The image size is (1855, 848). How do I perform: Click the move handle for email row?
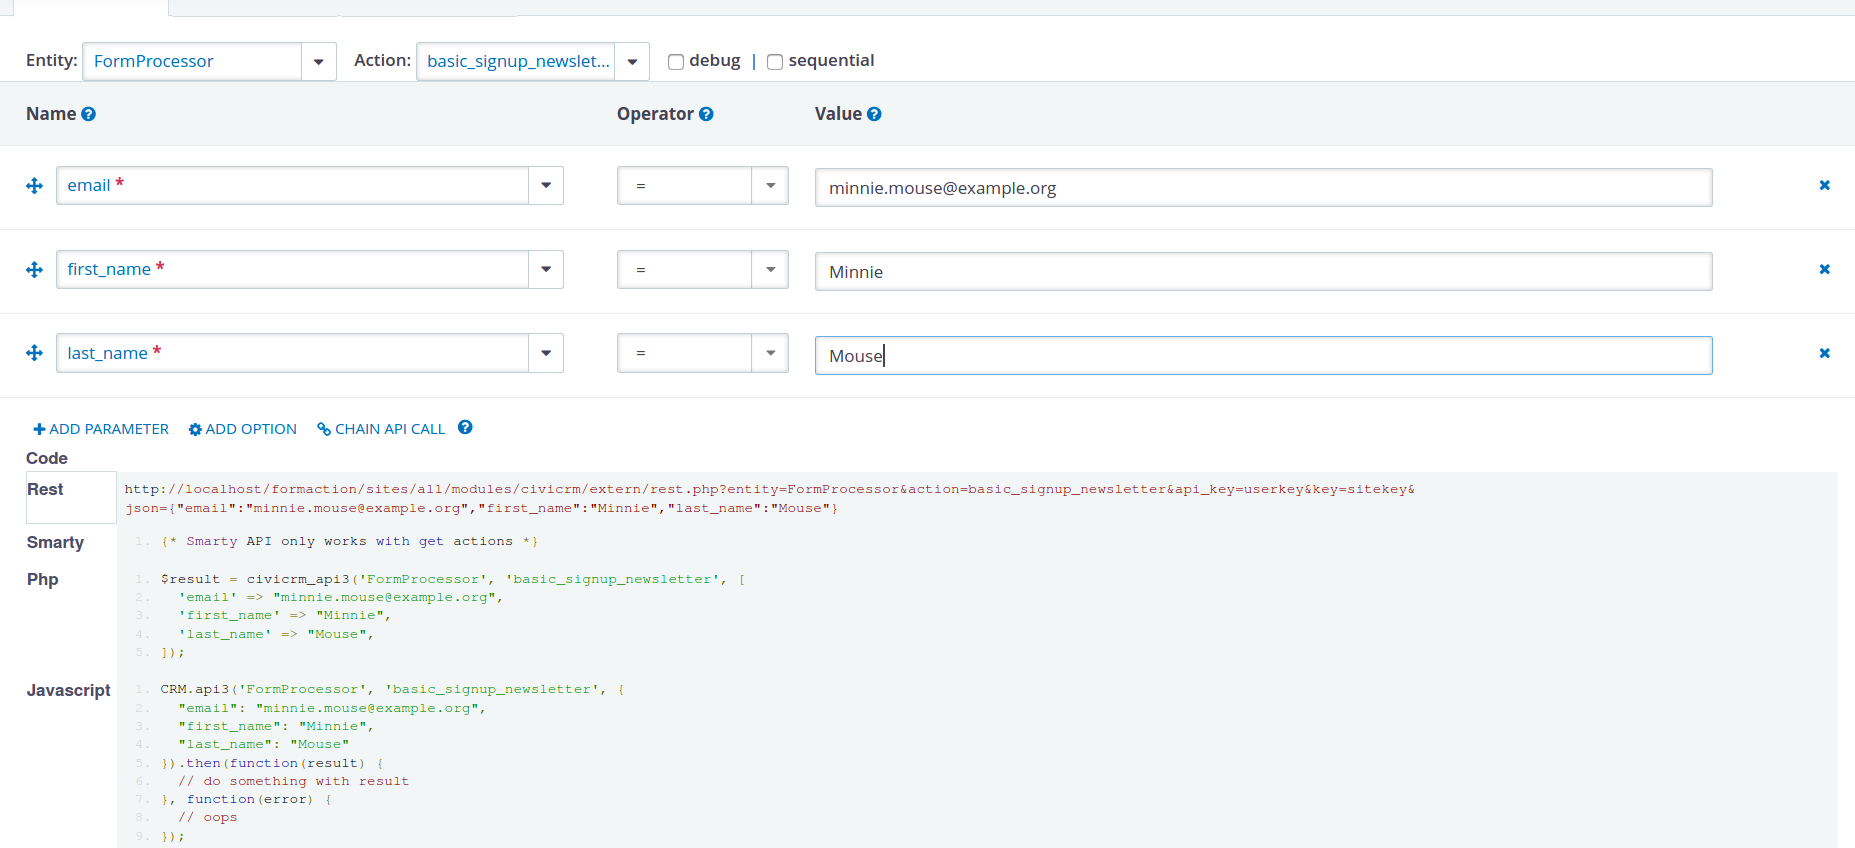coord(34,186)
